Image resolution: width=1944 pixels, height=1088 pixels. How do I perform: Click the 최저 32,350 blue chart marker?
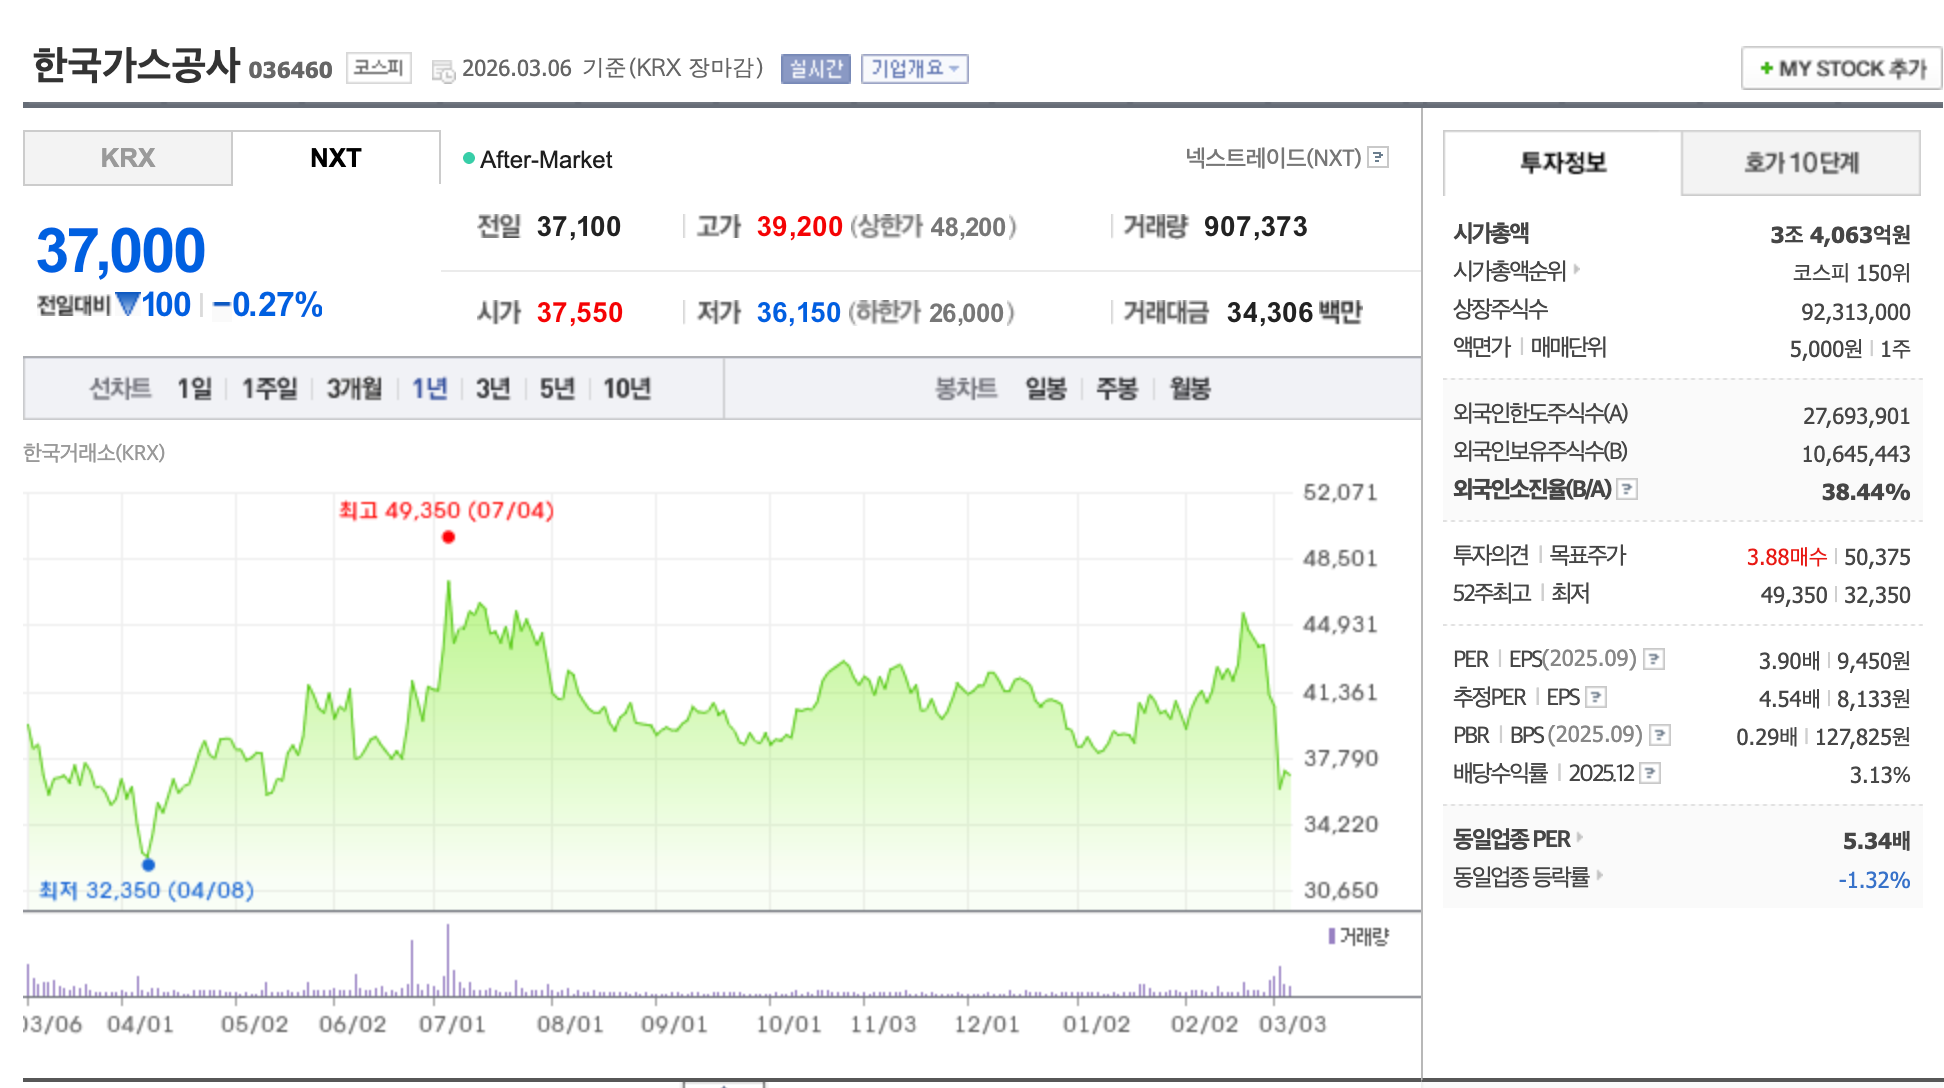(x=148, y=864)
